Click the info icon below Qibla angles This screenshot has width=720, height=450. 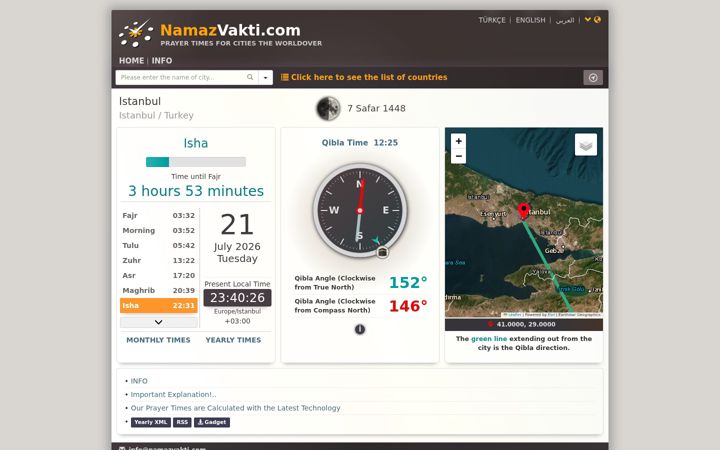pos(360,329)
